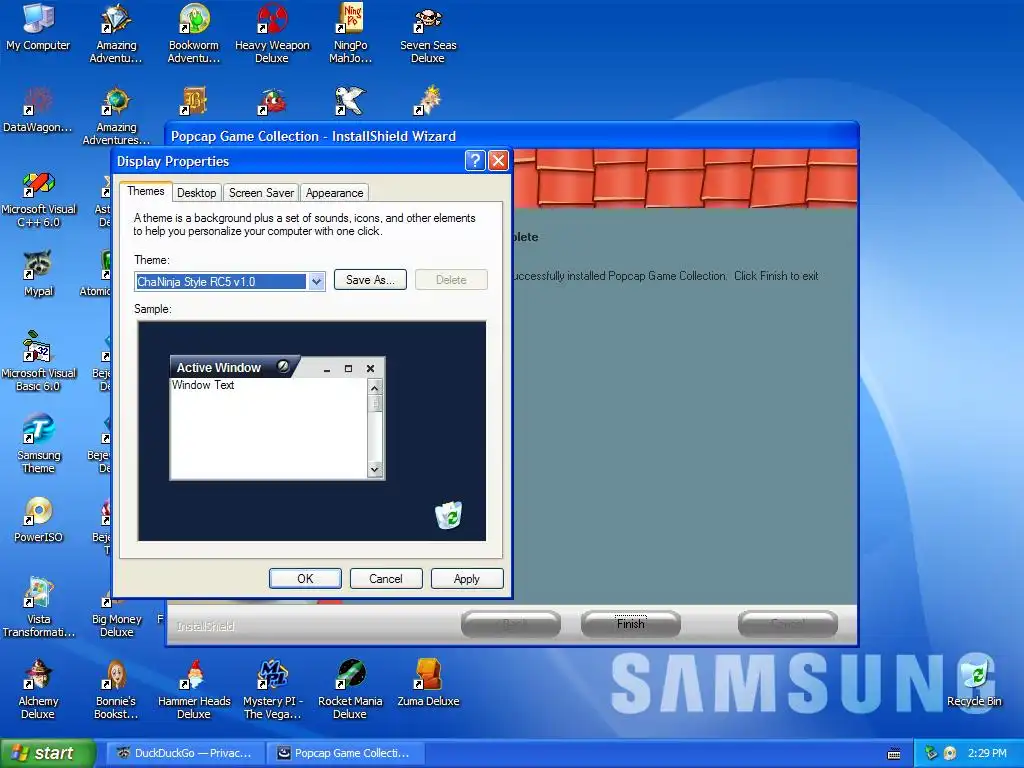The width and height of the screenshot is (1024, 768).
Task: Click the sample window scrollbar up arrow
Action: point(375,388)
